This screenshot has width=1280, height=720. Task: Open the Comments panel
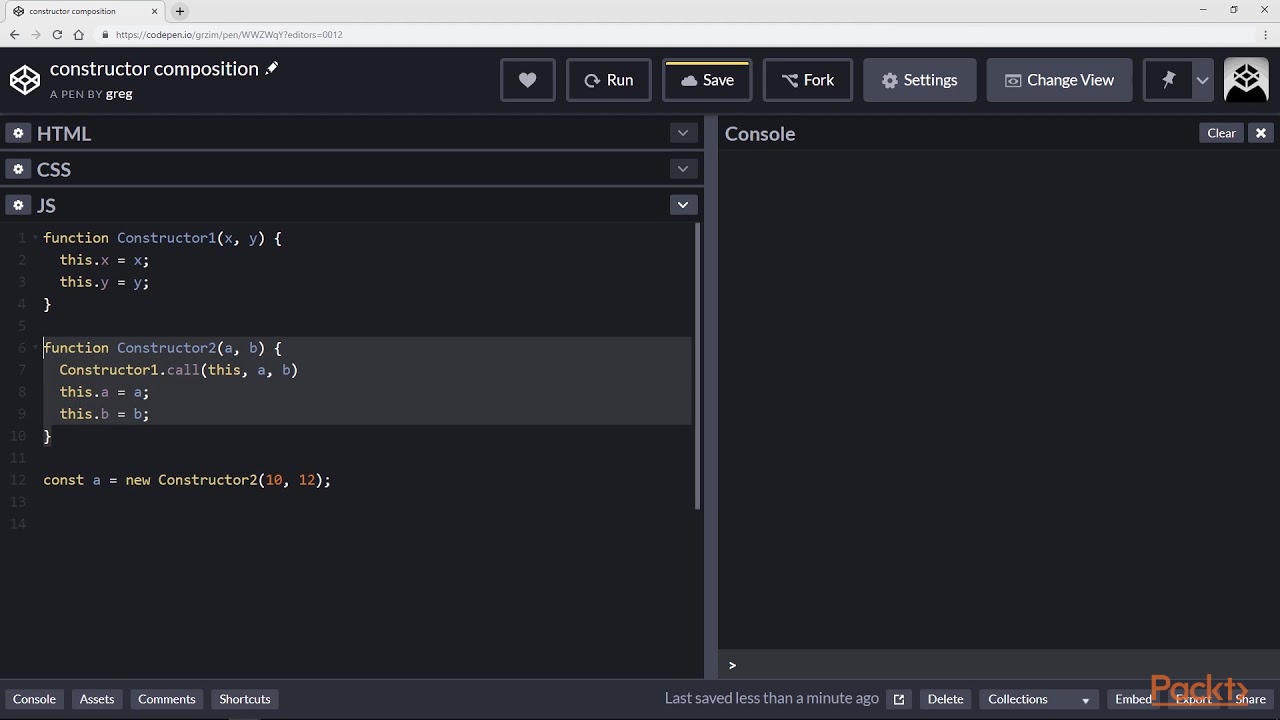[167, 699]
